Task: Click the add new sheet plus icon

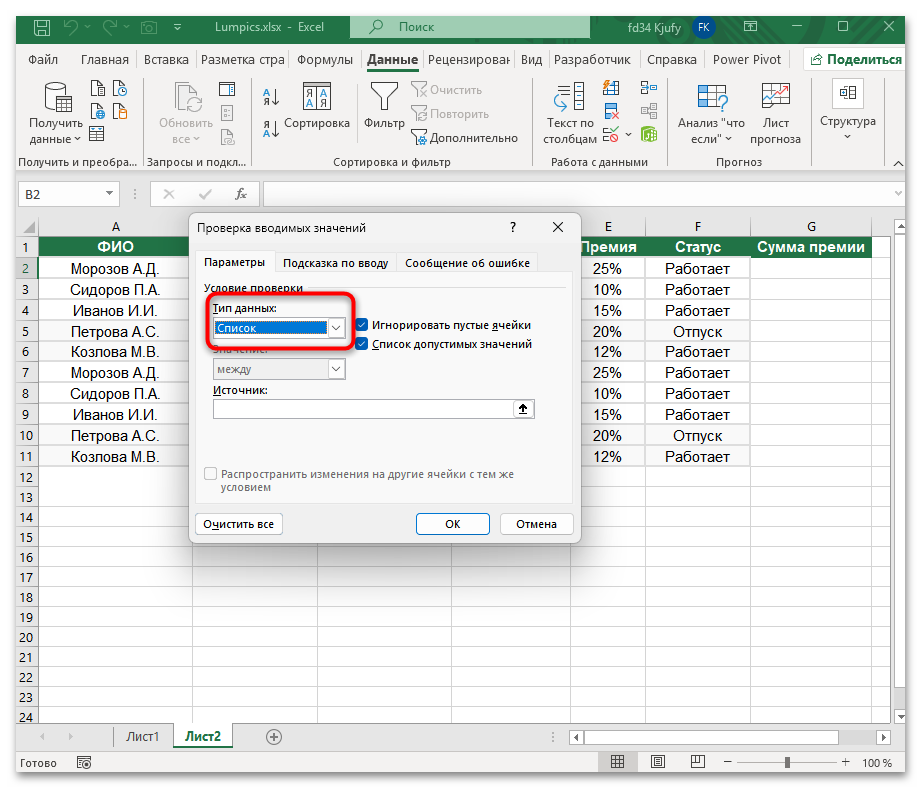Action: coord(273,736)
